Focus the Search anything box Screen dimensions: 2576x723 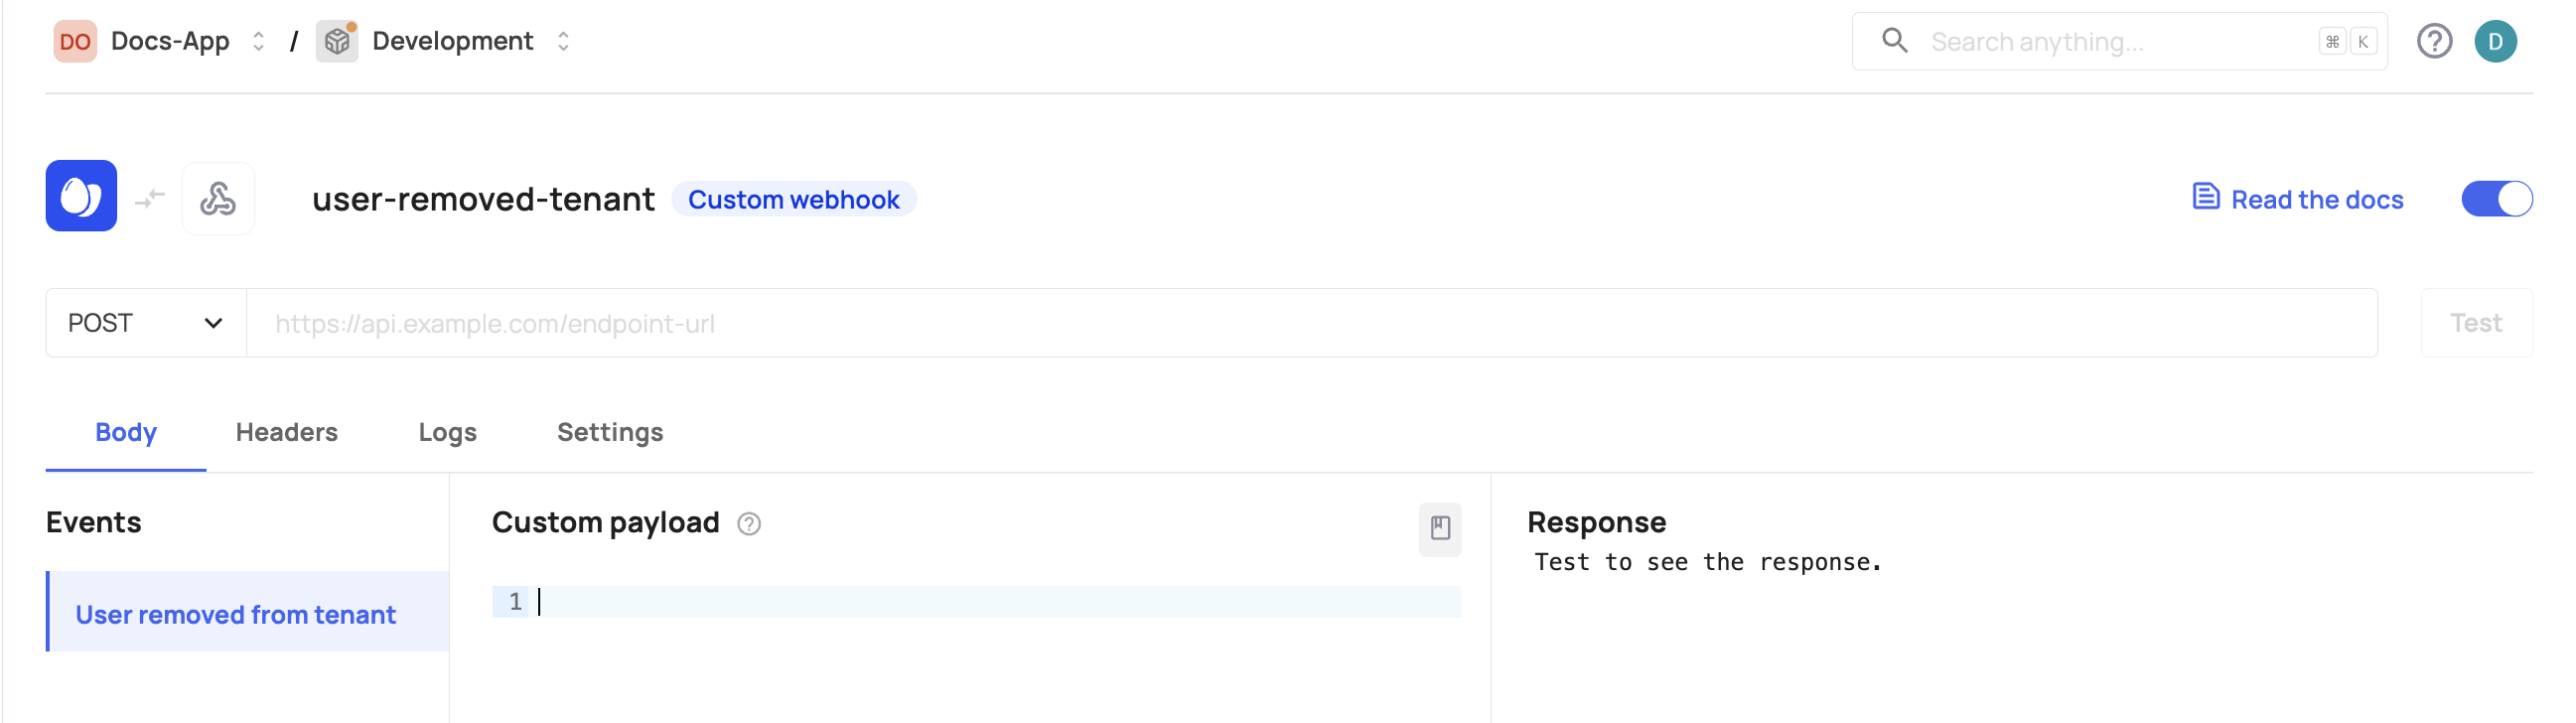2110,42
